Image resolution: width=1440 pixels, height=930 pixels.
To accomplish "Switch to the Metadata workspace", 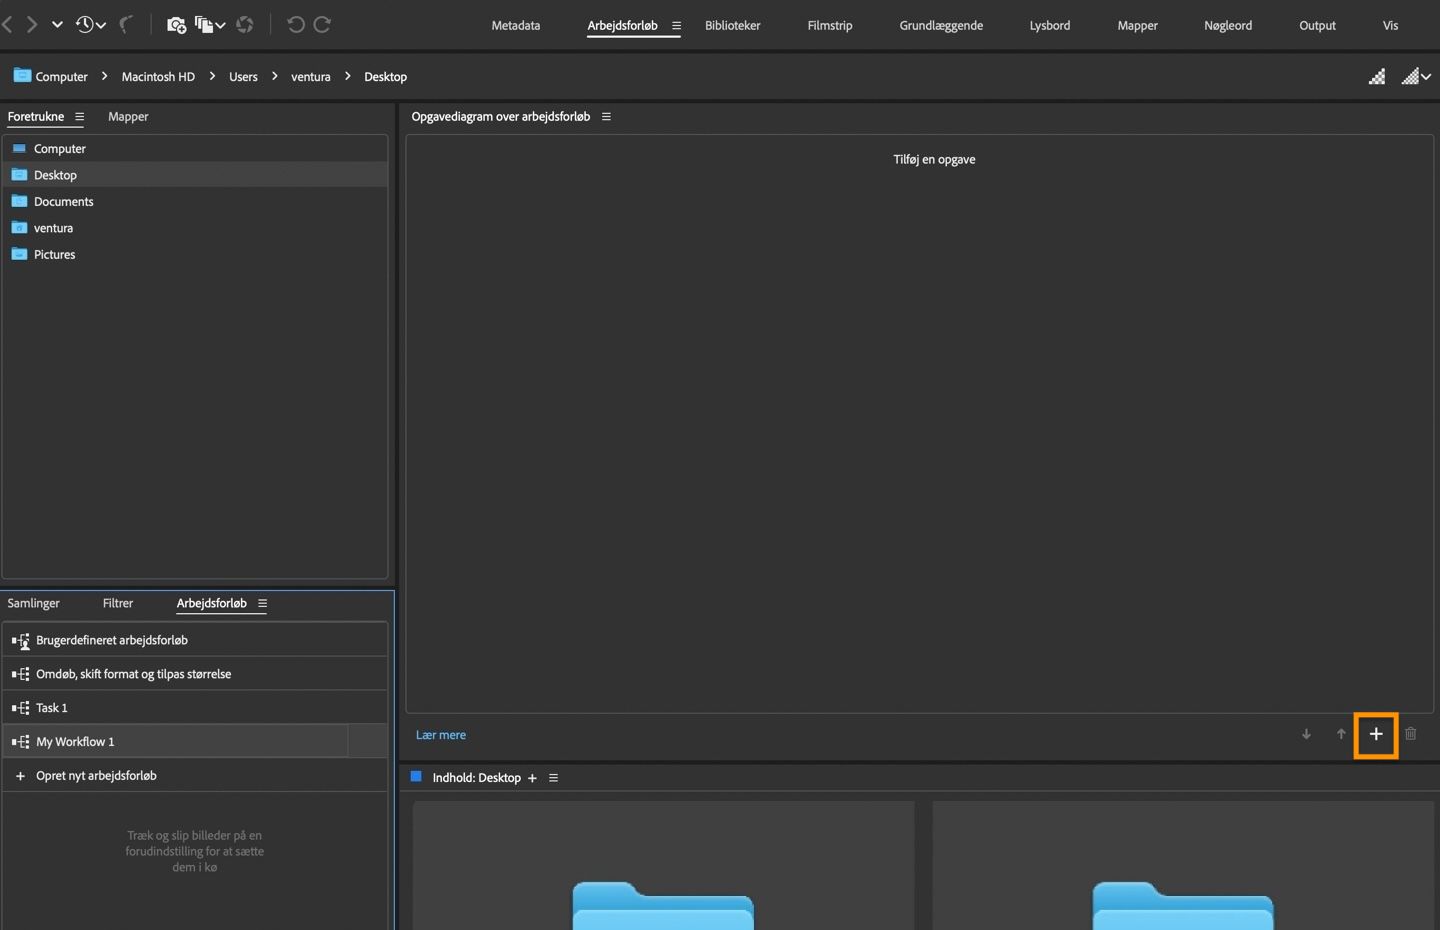I will tap(516, 25).
